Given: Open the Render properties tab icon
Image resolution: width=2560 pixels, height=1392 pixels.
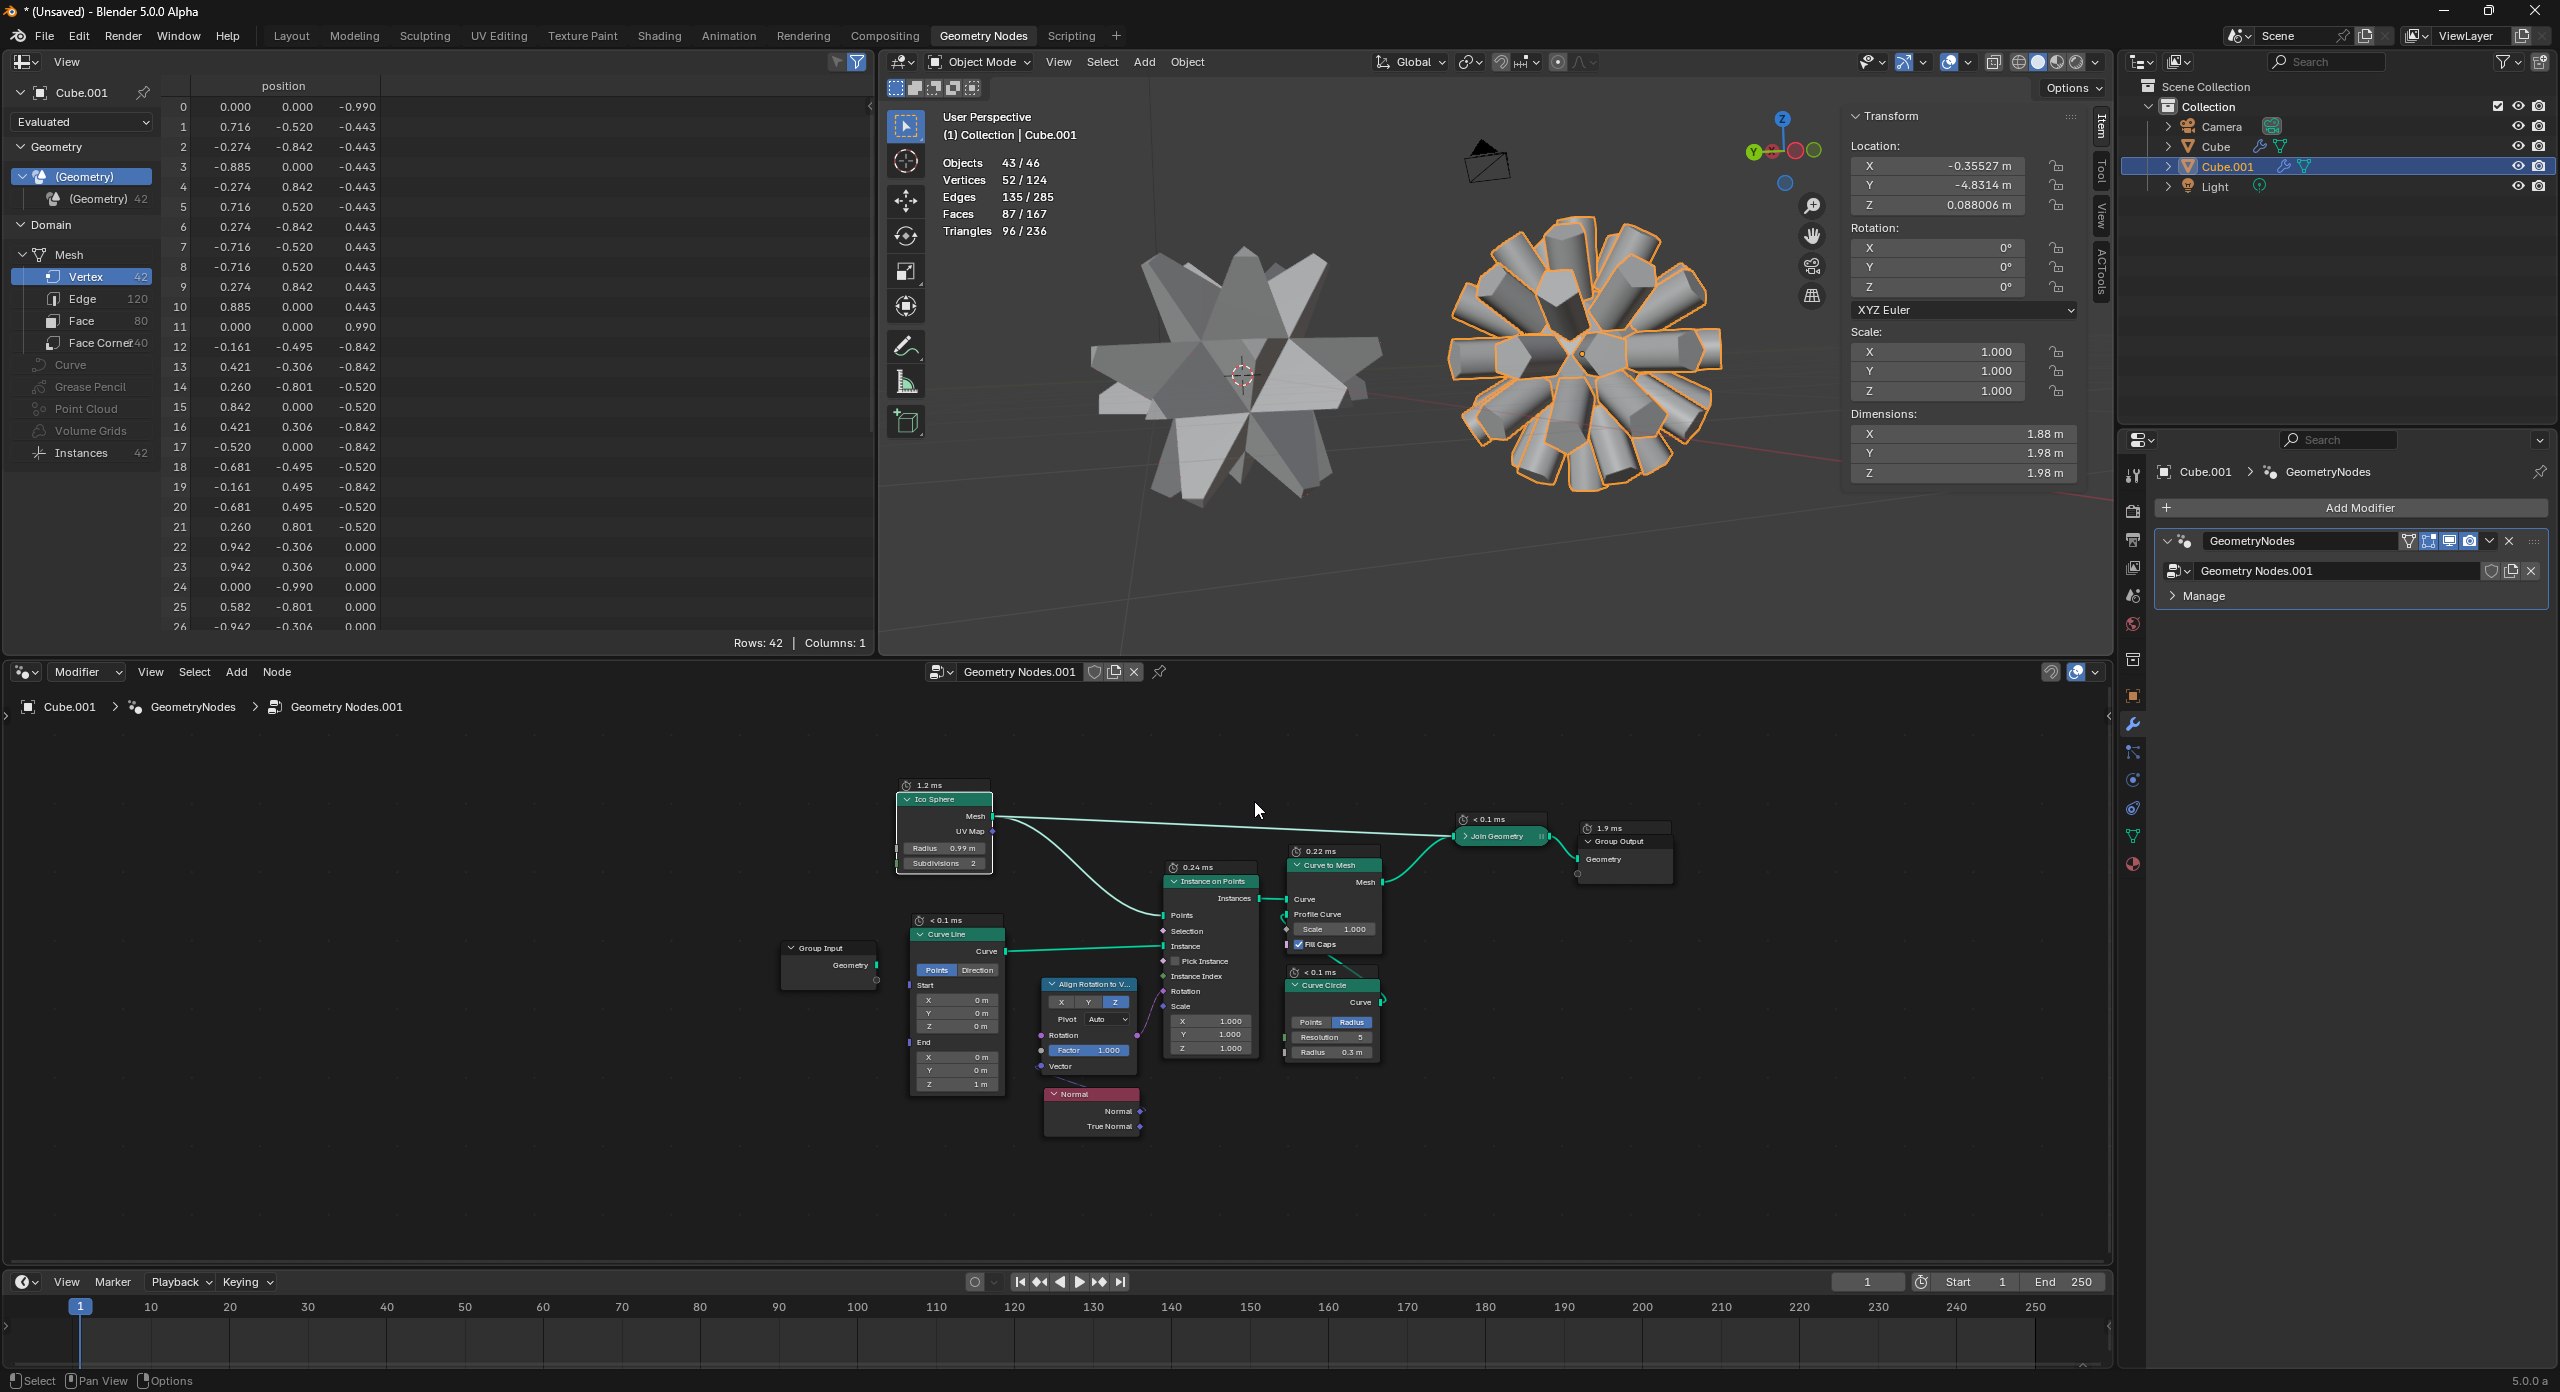Looking at the screenshot, I should pos(2133,511).
